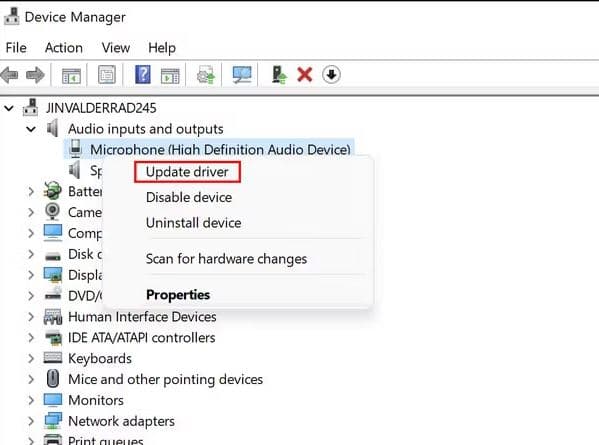Viewport: 599px width, 445px height.
Task: Expand the Cameras chevron
Action: click(x=31, y=212)
